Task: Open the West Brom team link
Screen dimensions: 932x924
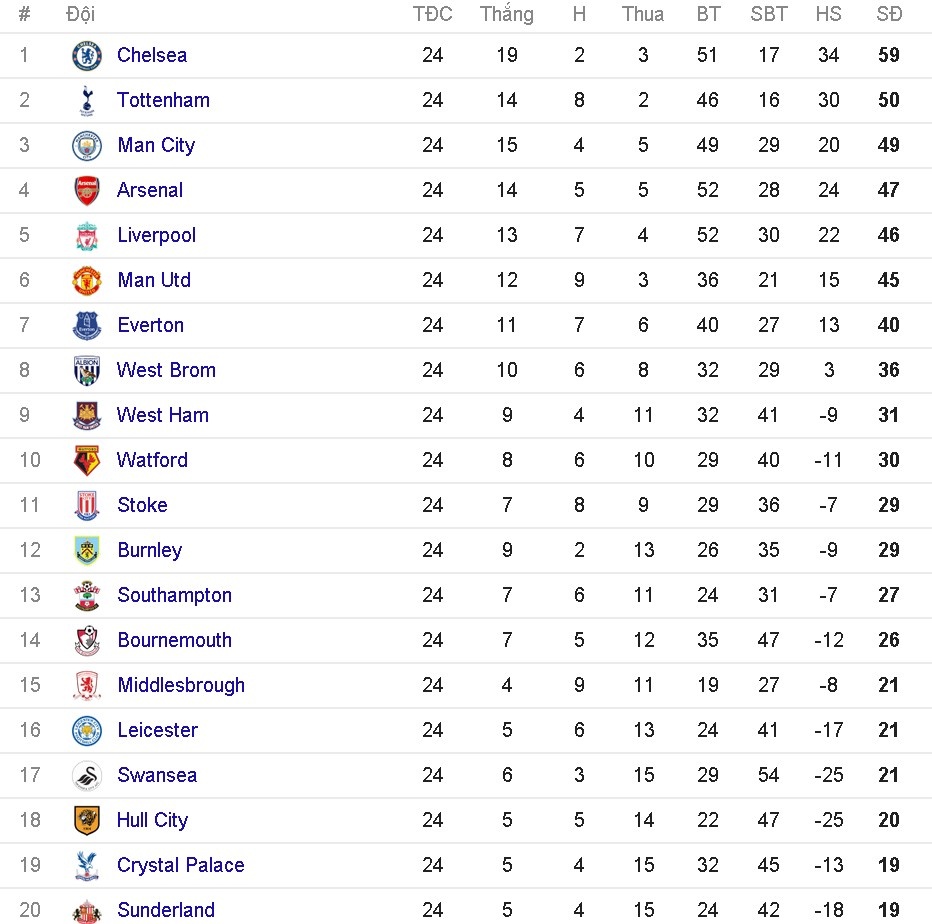Action: point(166,370)
